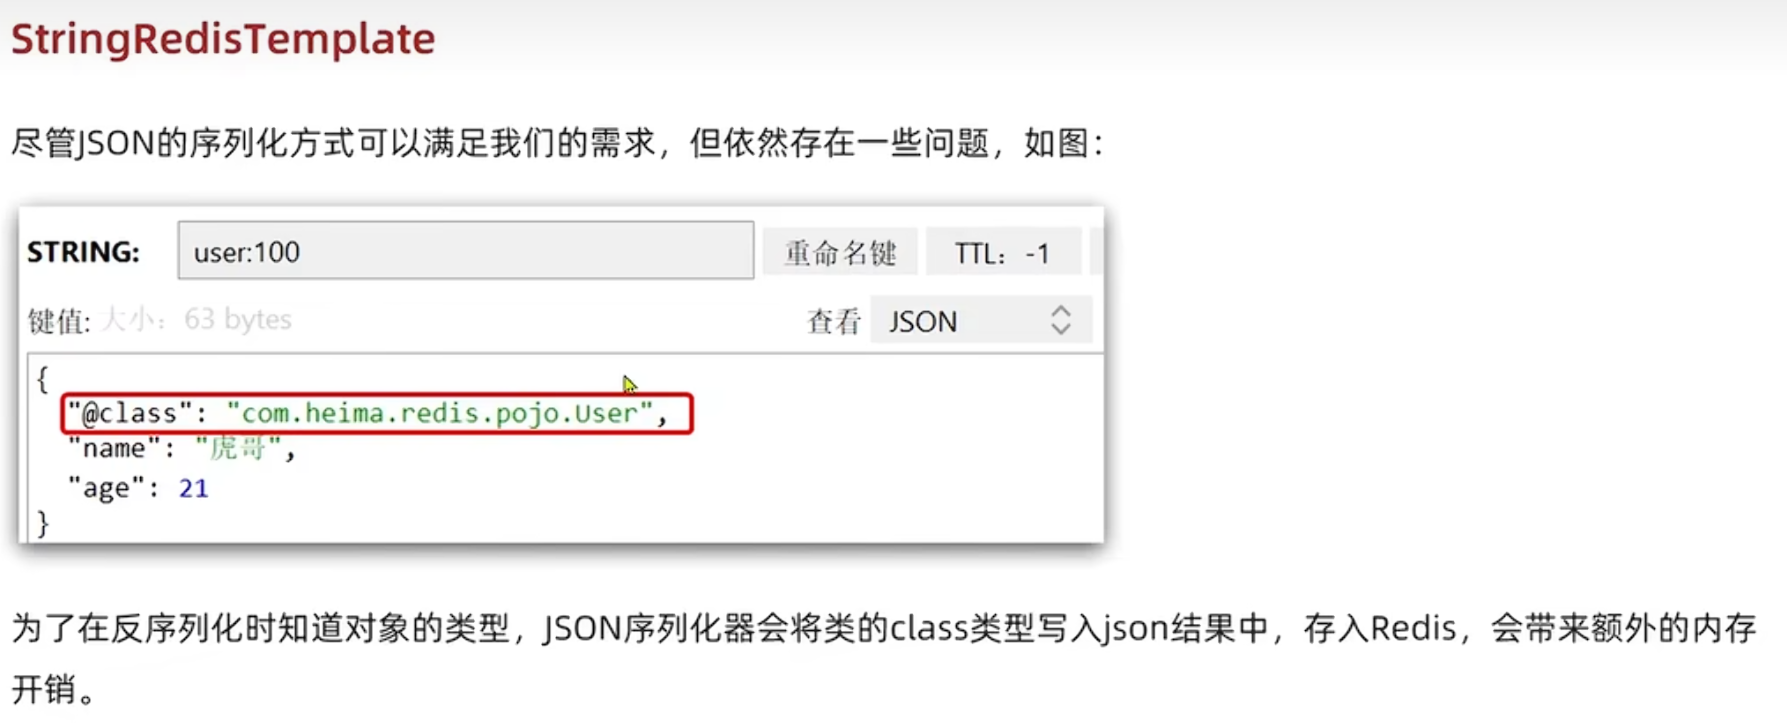
Task: Click the 查看 view label
Action: (834, 321)
